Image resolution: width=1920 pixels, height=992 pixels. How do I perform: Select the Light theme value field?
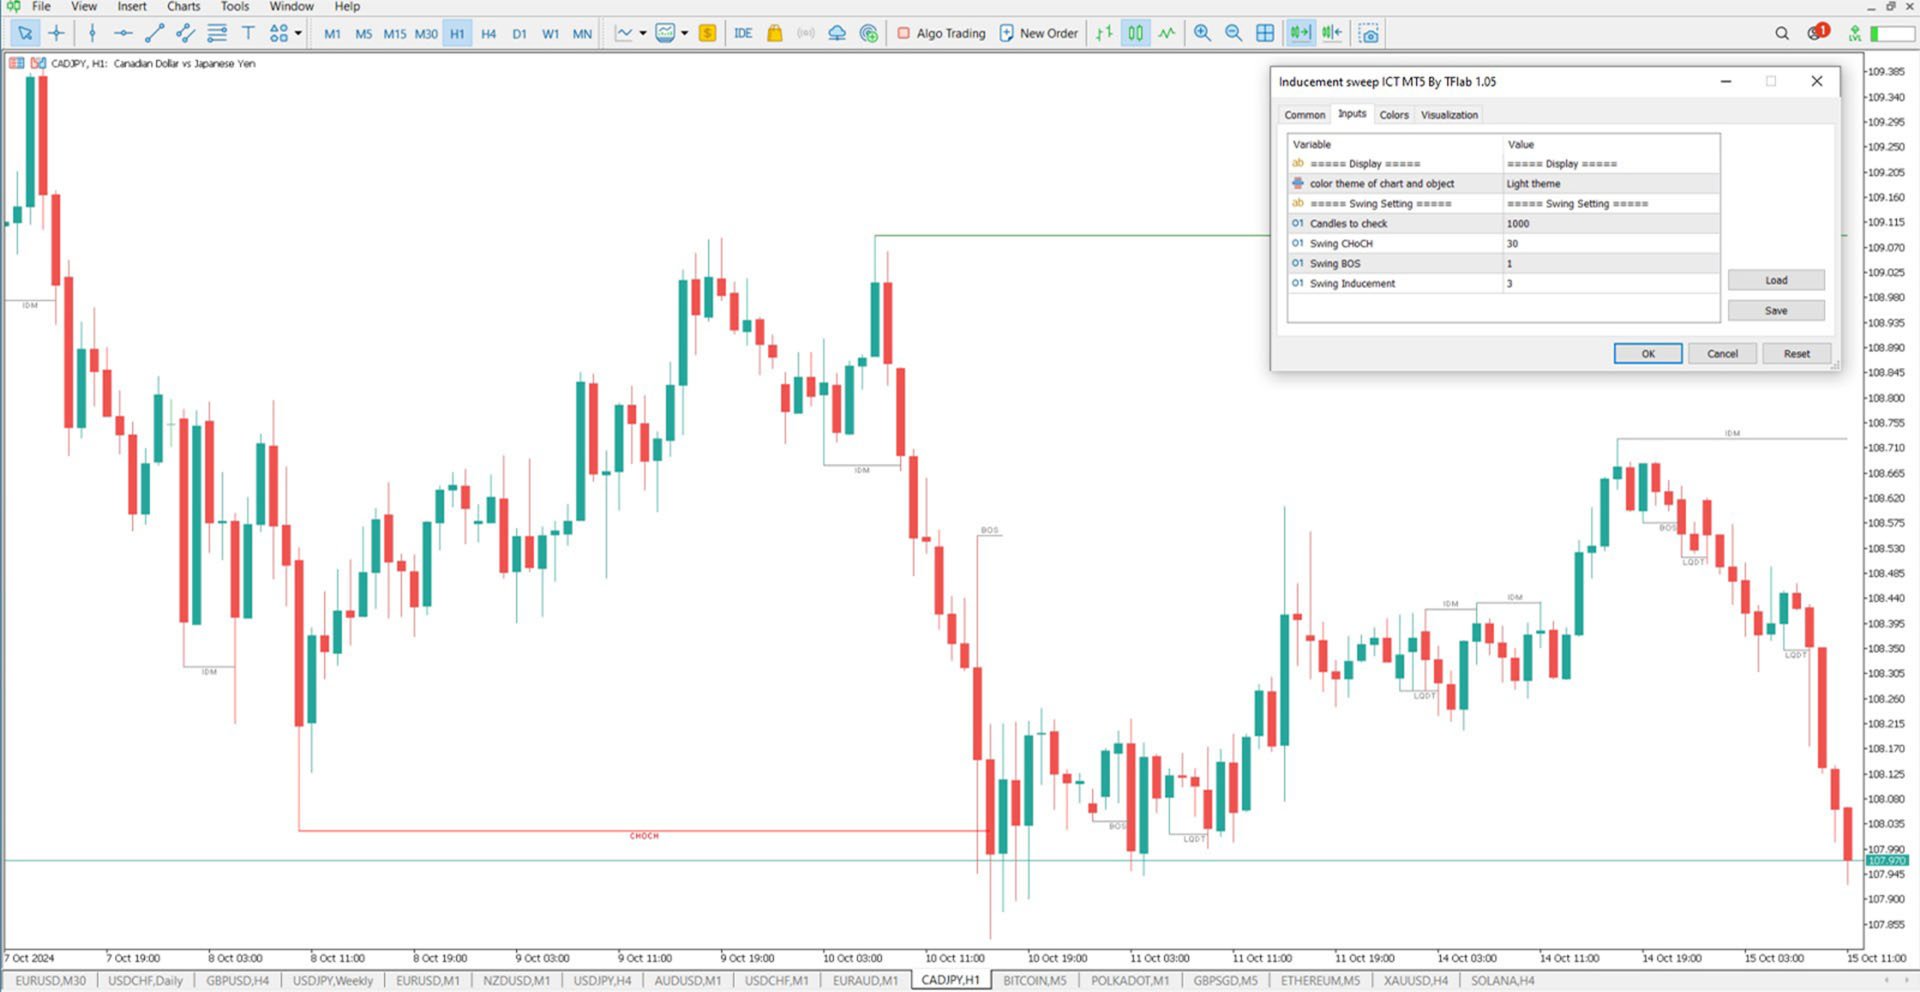pyautogui.click(x=1534, y=183)
